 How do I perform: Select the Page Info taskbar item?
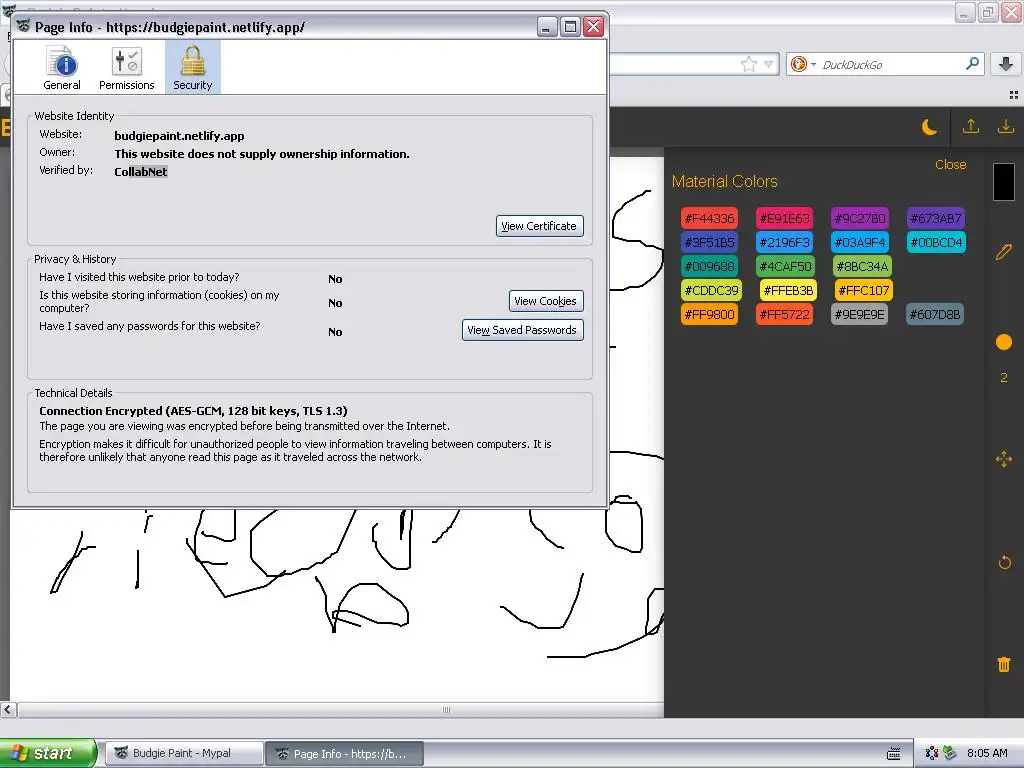tap(345, 753)
